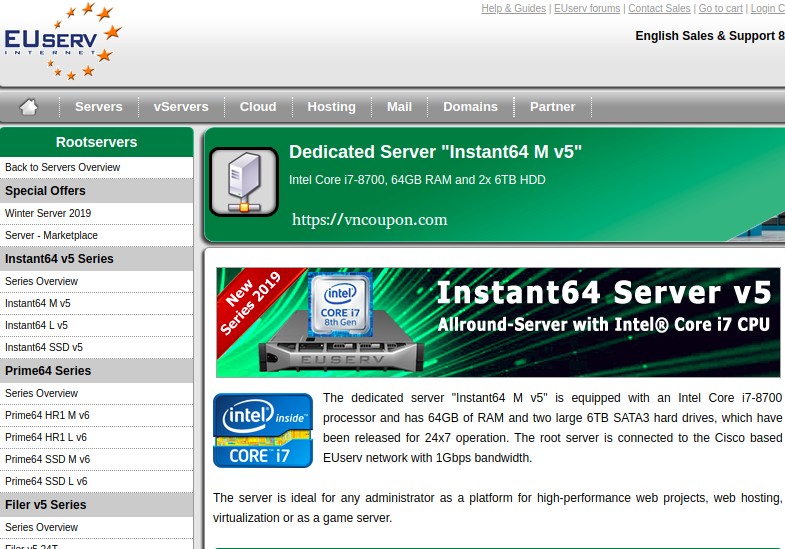785x549 pixels.
Task: Click the home icon in navigation bar
Action: tap(29, 107)
